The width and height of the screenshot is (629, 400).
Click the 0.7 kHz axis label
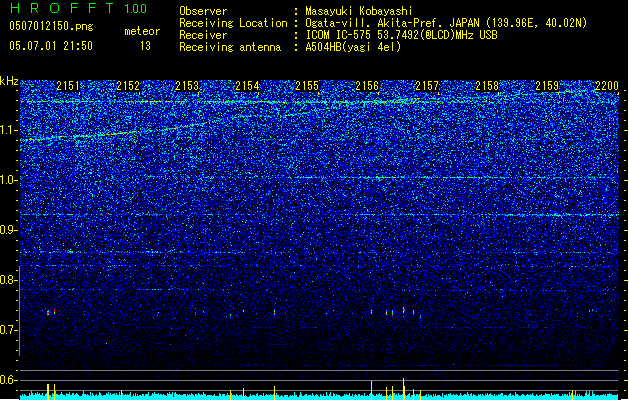click(9, 330)
